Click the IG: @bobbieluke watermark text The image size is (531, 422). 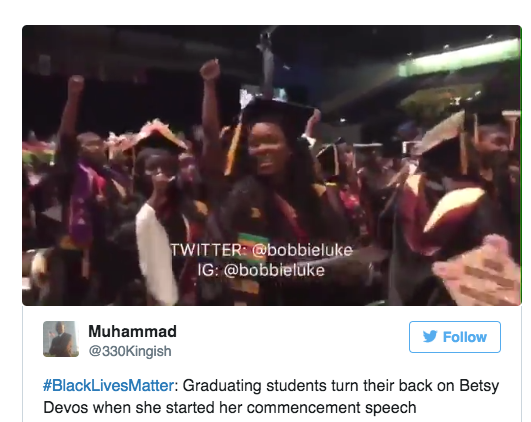pyautogui.click(x=261, y=270)
